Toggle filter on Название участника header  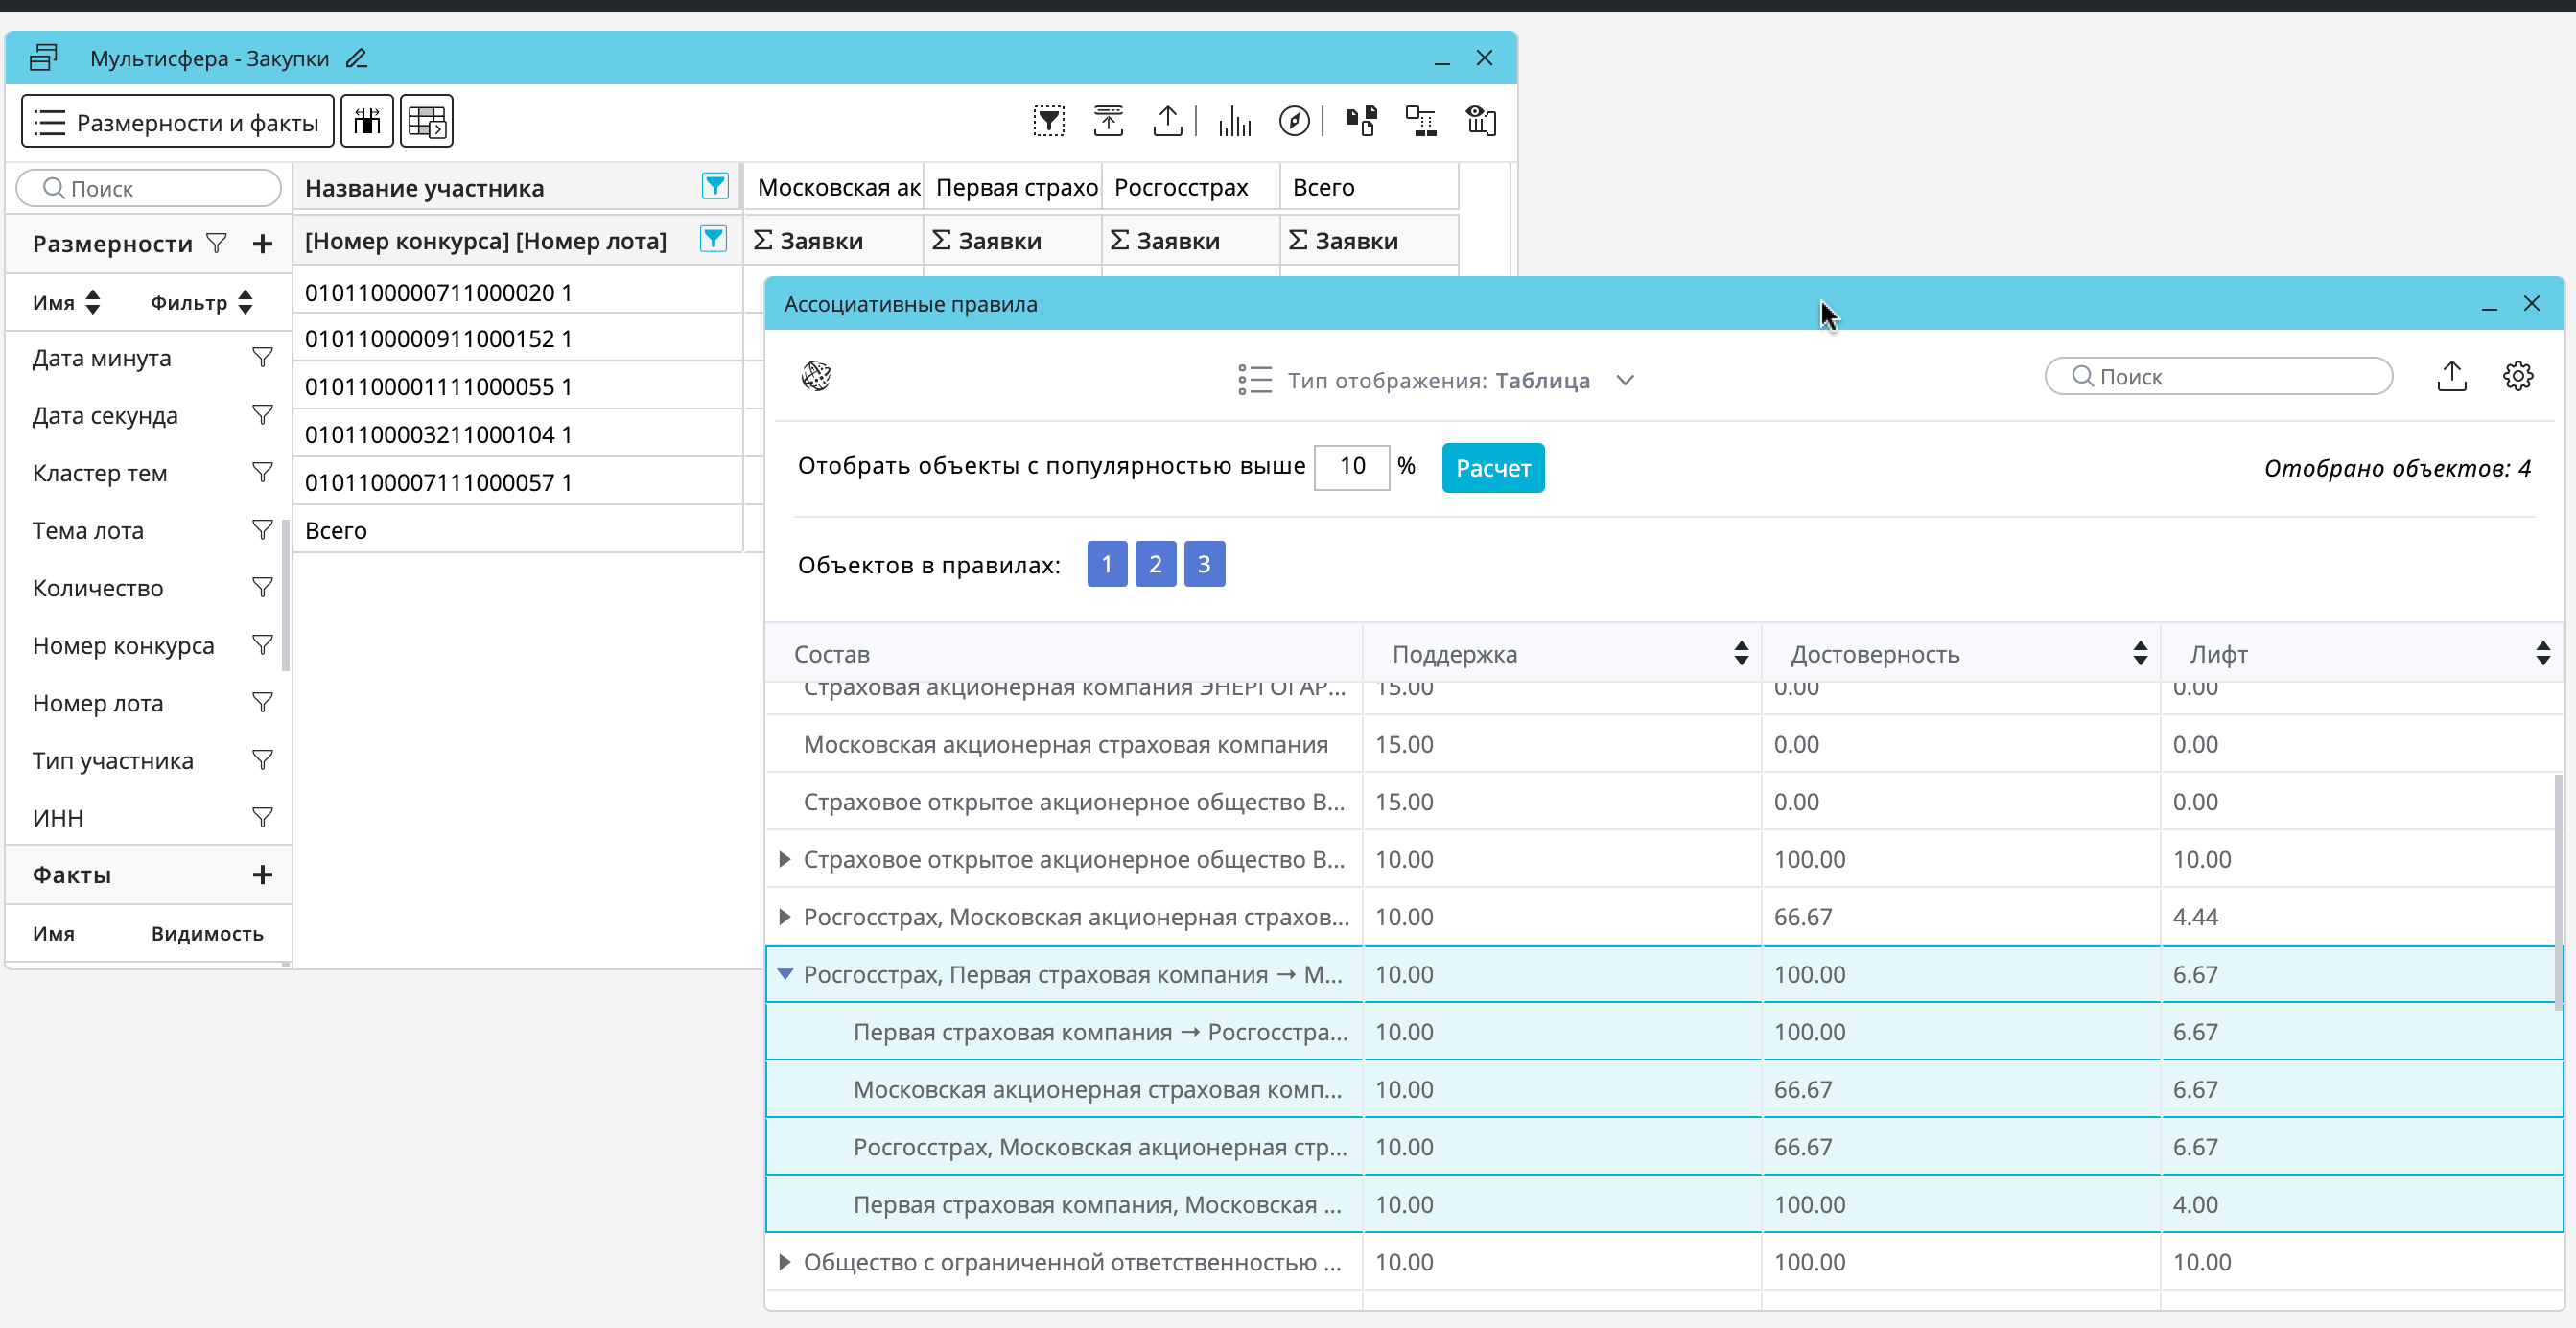coord(715,186)
